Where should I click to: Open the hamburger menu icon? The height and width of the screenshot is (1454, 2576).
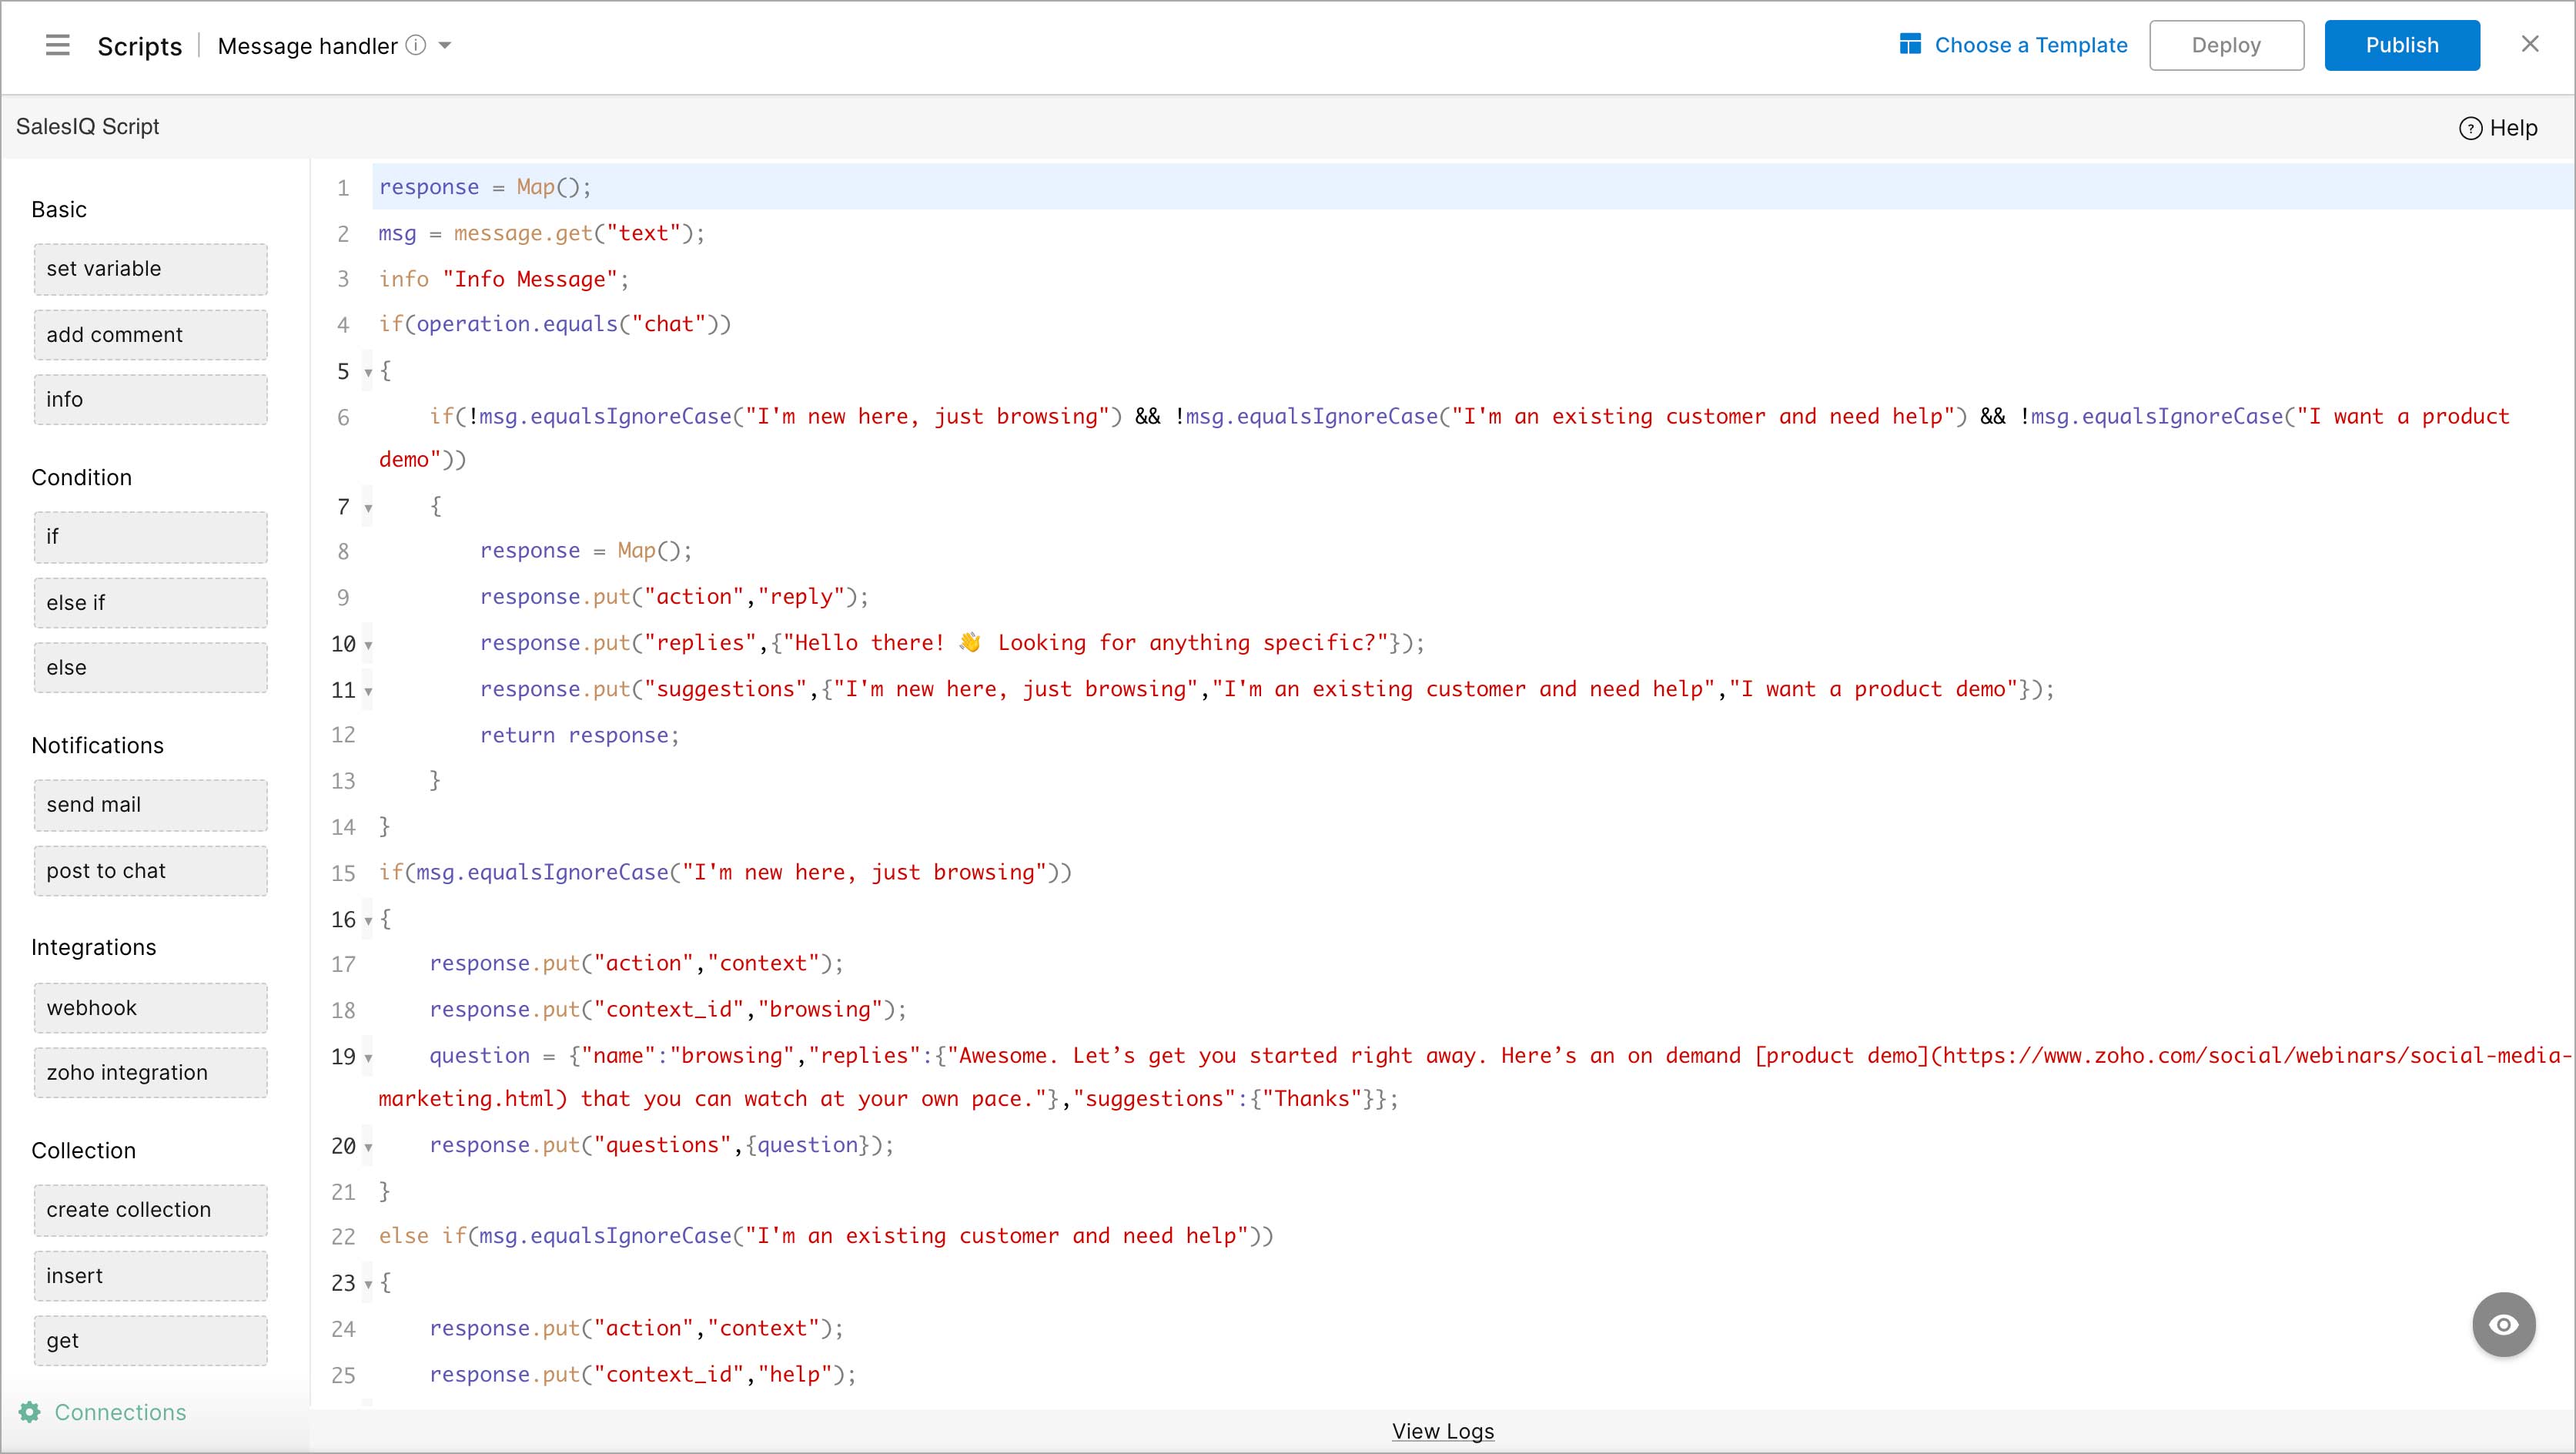(58, 45)
